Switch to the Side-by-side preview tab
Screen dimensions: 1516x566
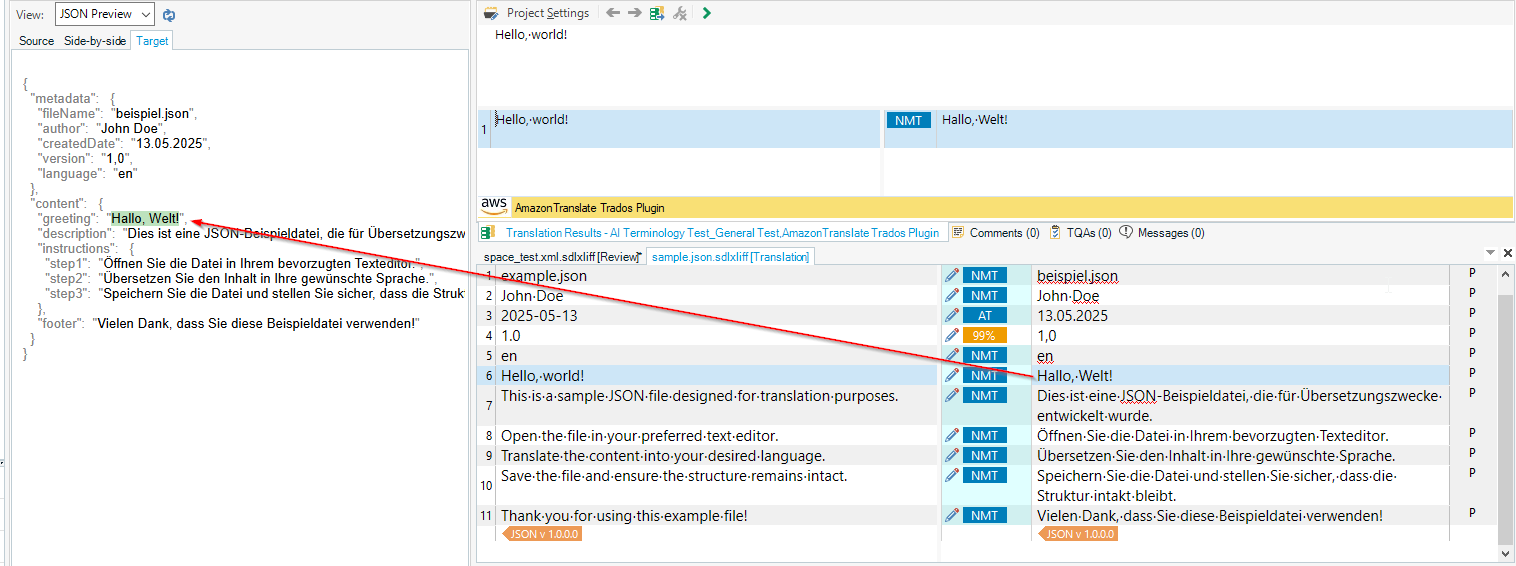[x=95, y=41]
